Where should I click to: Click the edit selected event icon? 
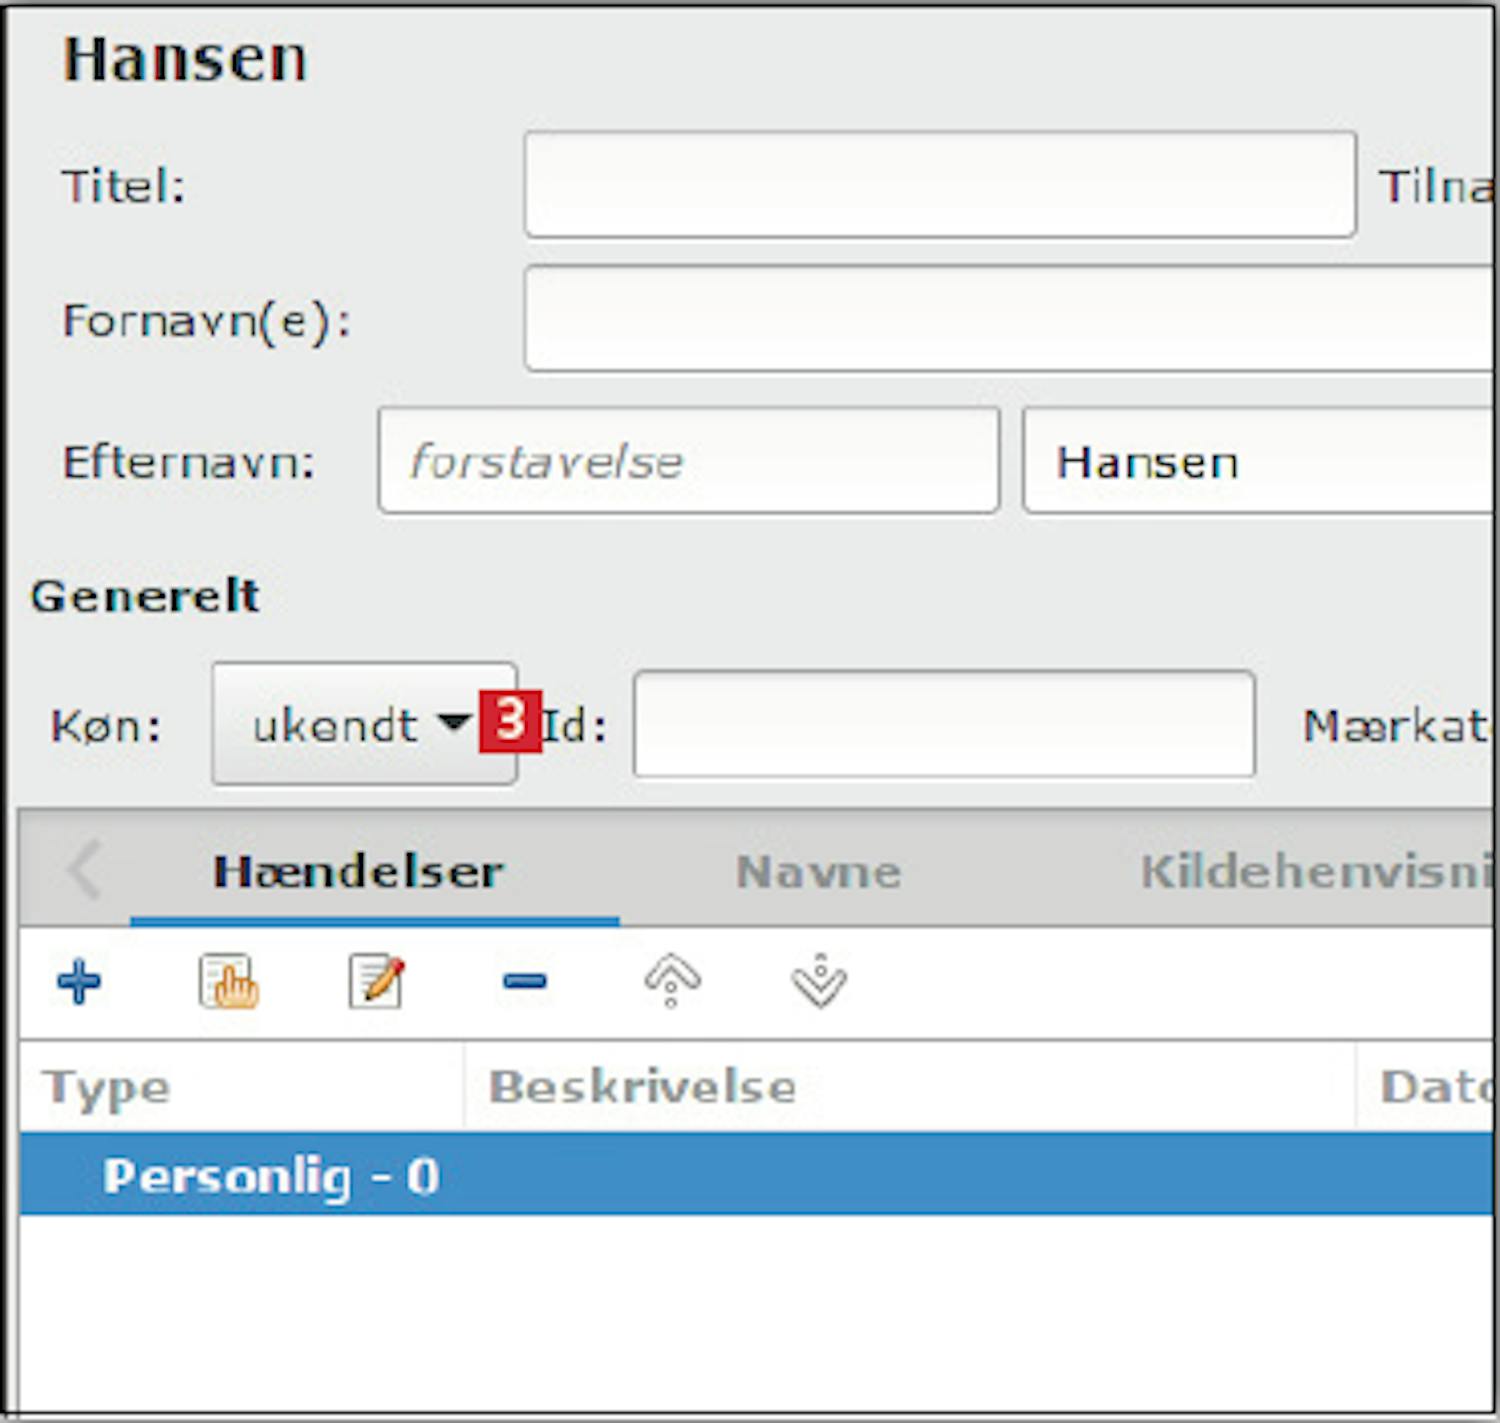(x=376, y=982)
